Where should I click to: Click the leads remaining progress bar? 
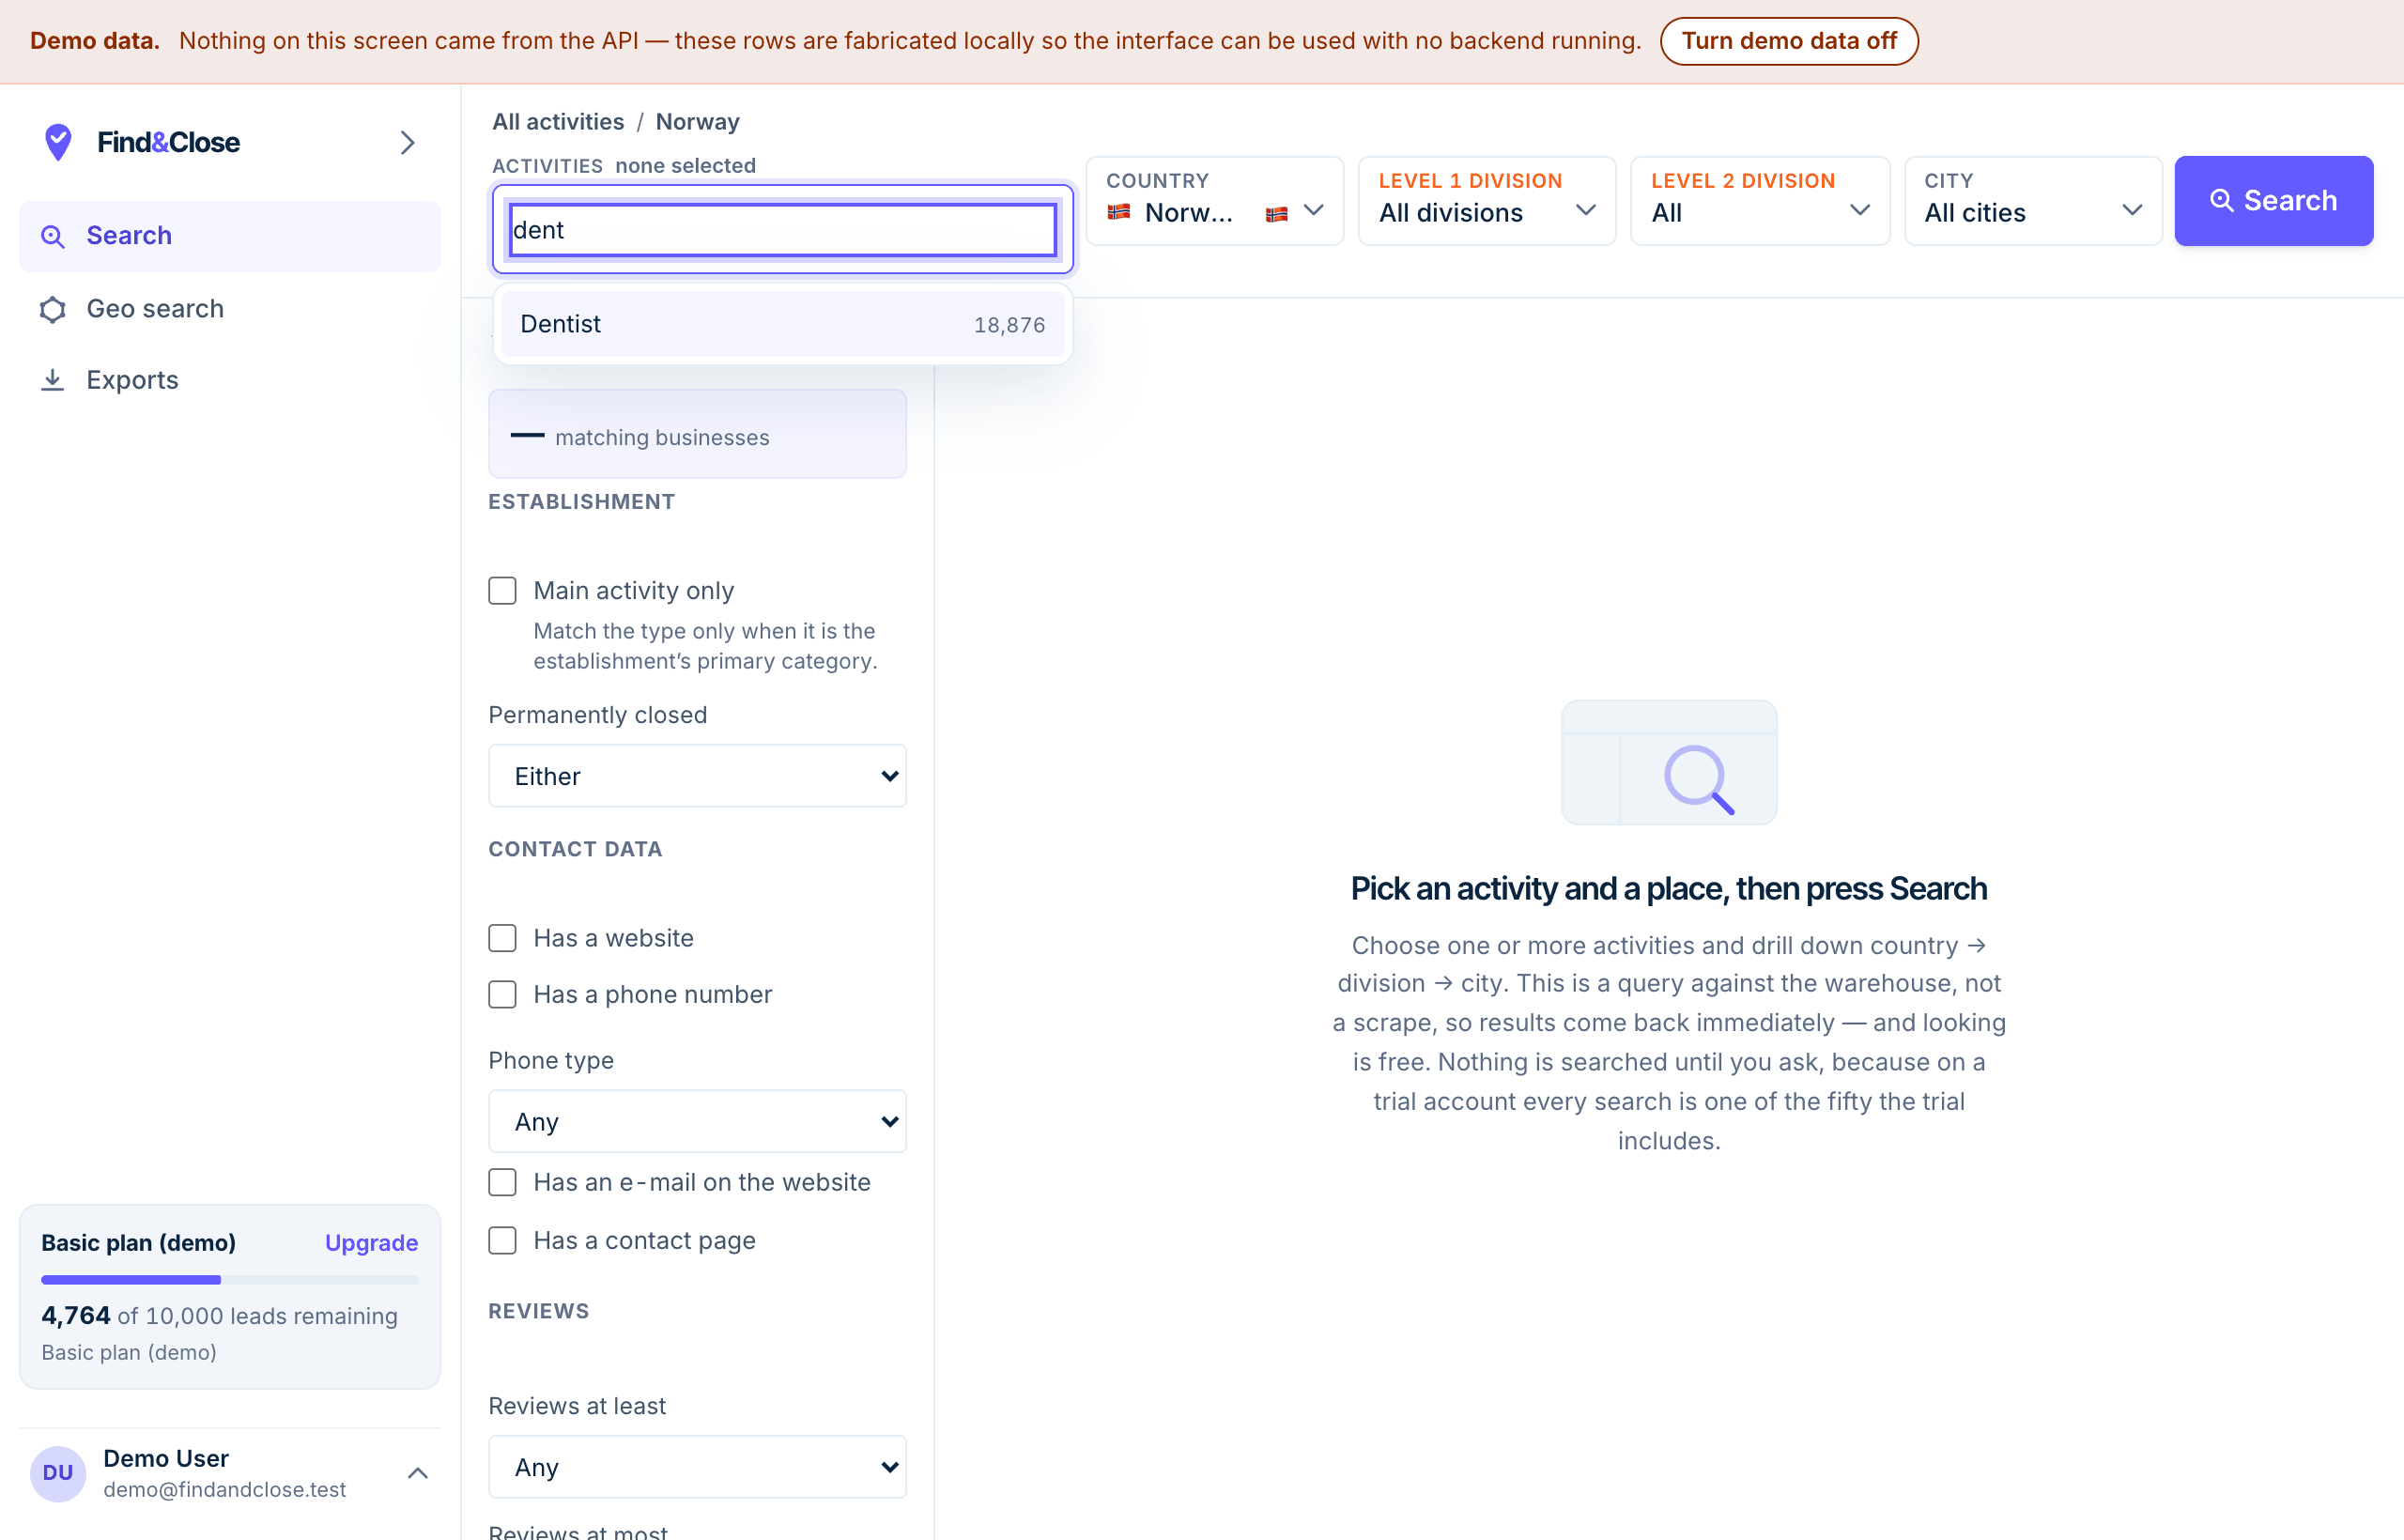click(x=230, y=1279)
